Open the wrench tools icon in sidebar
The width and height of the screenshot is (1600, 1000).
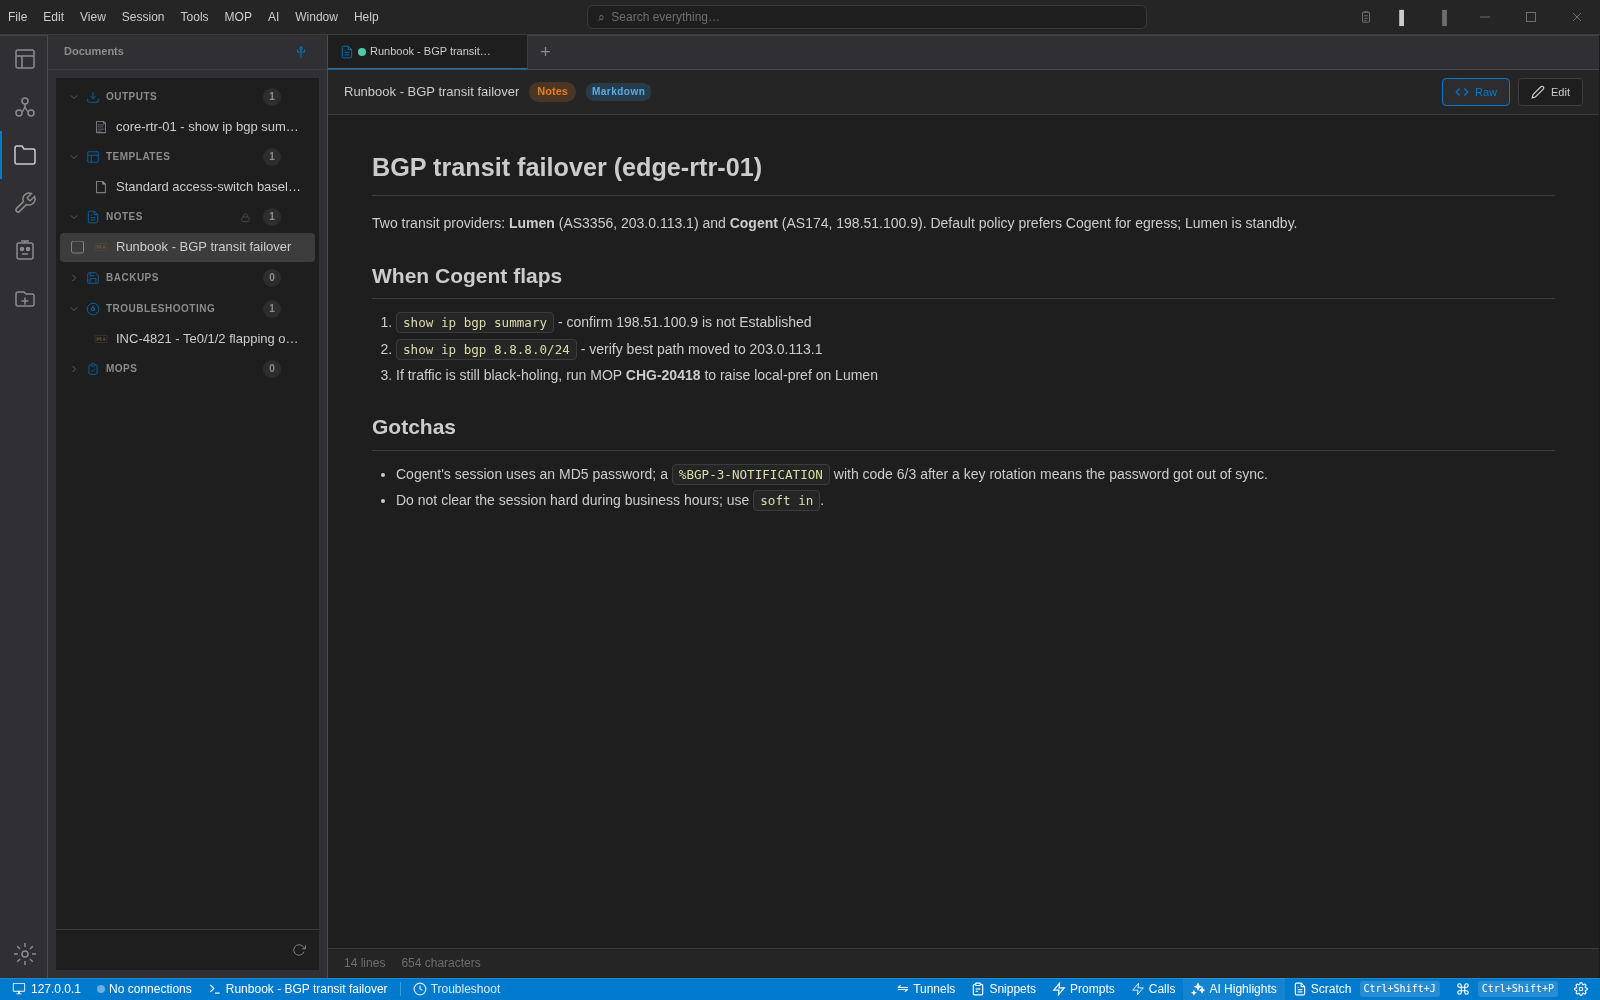click(25, 203)
